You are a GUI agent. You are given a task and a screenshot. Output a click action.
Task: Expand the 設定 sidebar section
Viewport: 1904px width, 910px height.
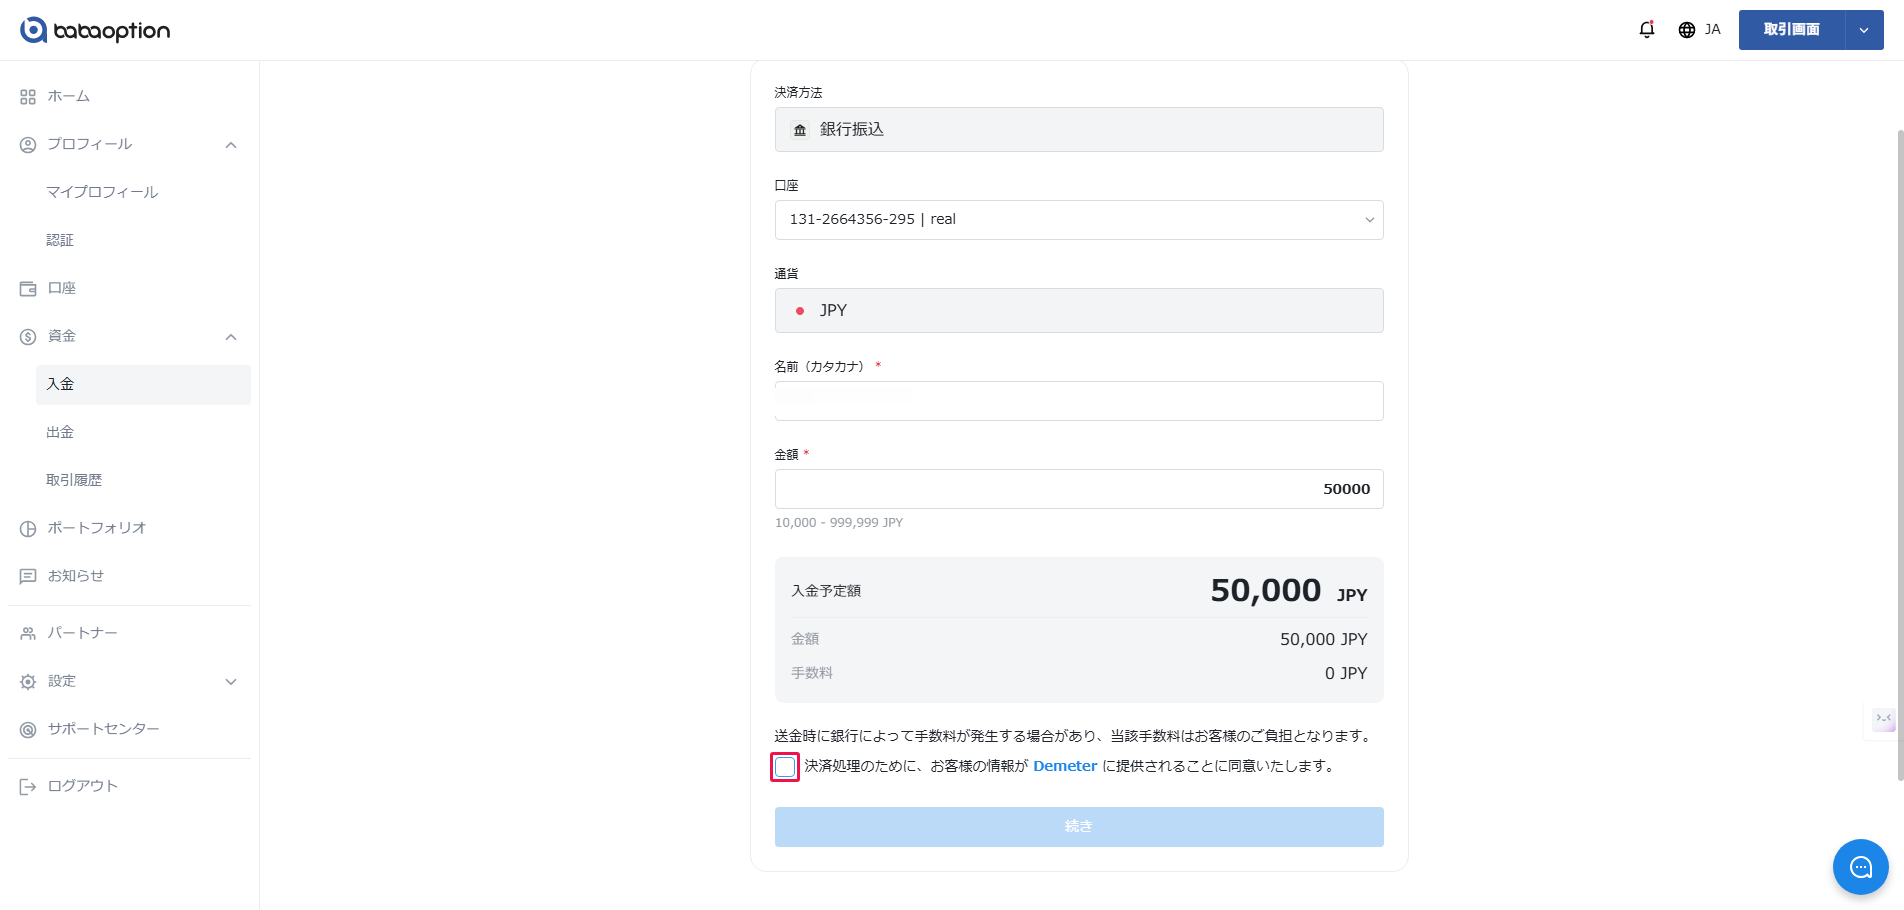click(231, 682)
